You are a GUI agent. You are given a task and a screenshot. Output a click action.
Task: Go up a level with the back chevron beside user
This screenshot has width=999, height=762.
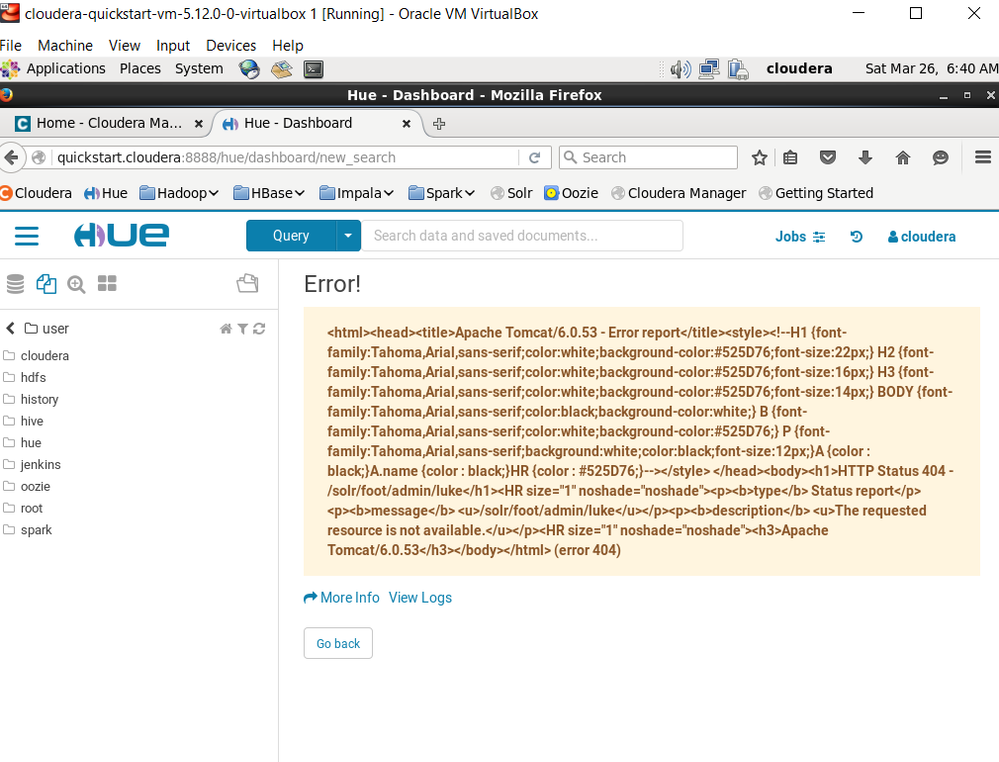[10, 328]
